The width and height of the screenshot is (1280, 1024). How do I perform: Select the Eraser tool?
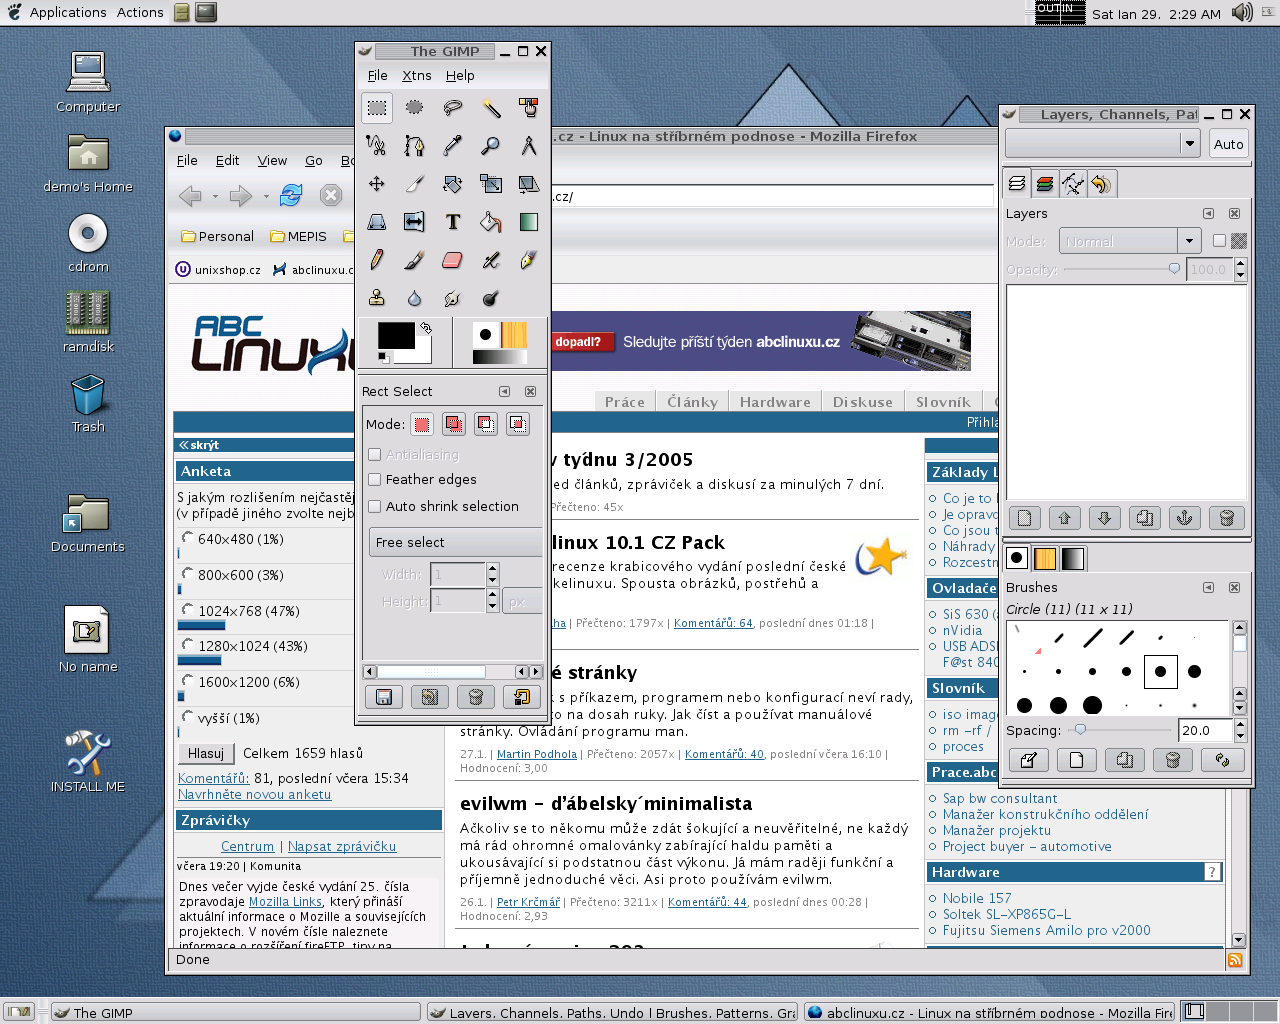453,260
